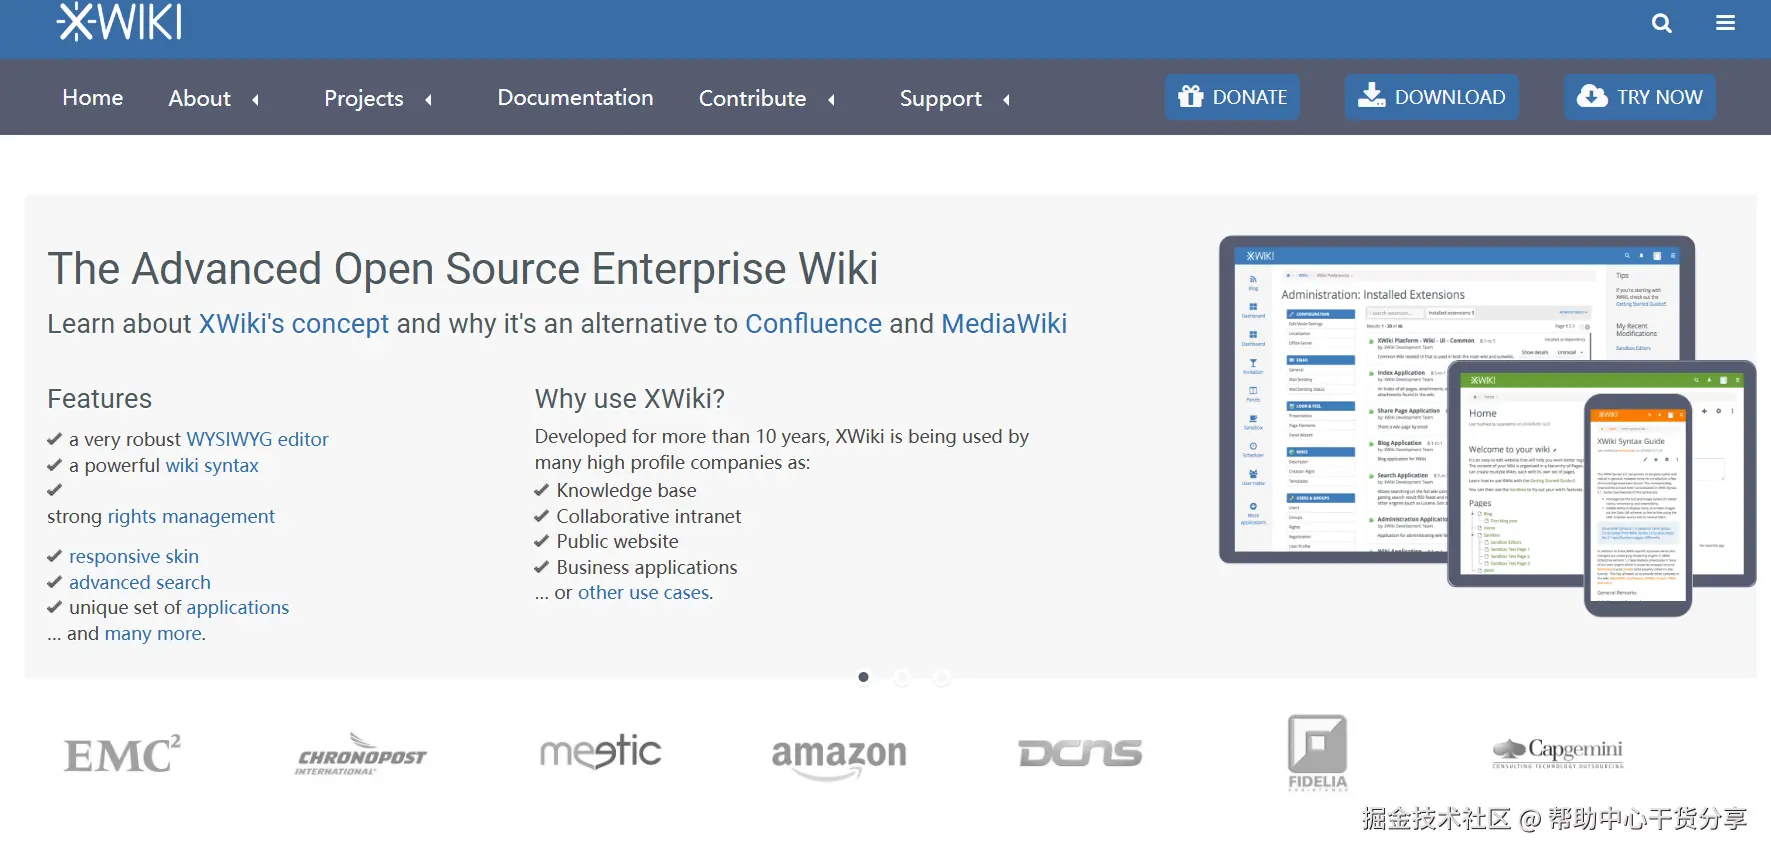Click 'The Advanced Open Source Enterprise Wiki' title
The image size is (1771, 856).
pos(463,269)
